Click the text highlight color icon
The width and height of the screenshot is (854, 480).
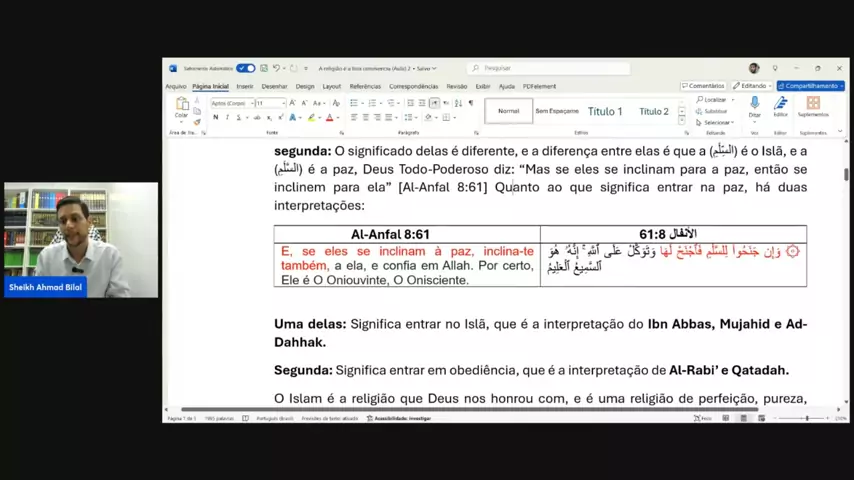pos(312,118)
